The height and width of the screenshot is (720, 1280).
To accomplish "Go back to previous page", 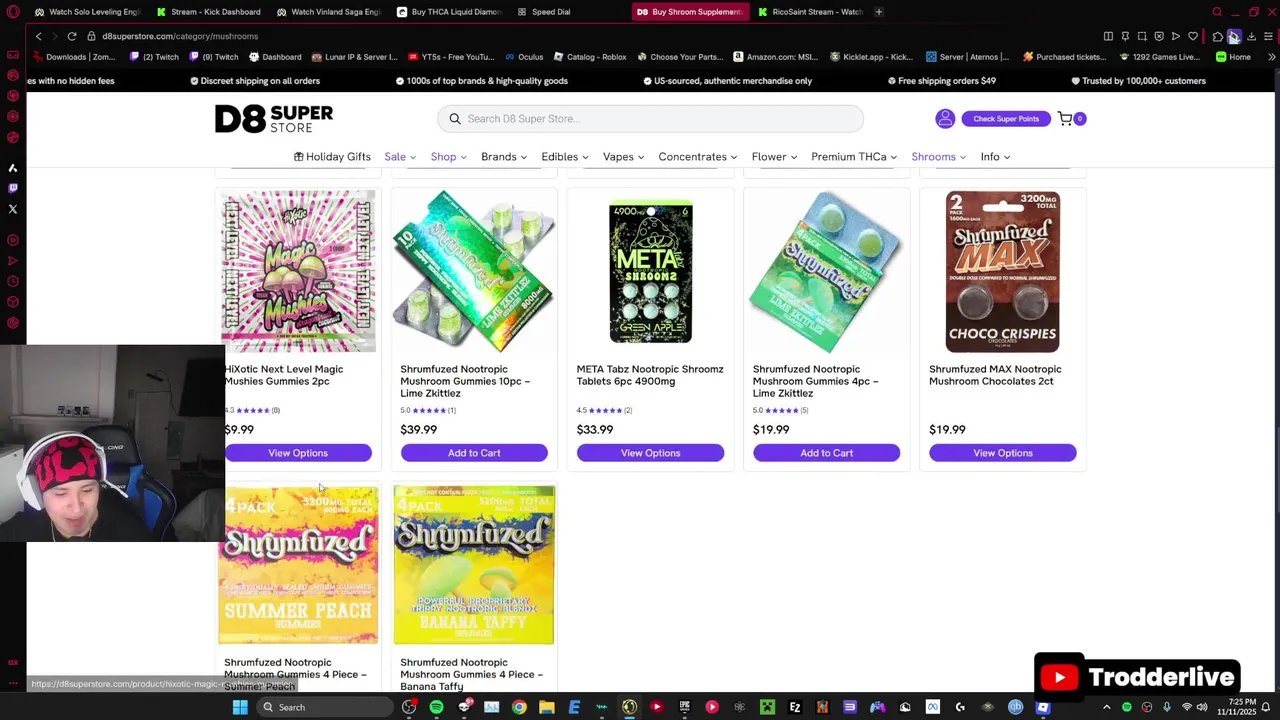I will coord(38,36).
